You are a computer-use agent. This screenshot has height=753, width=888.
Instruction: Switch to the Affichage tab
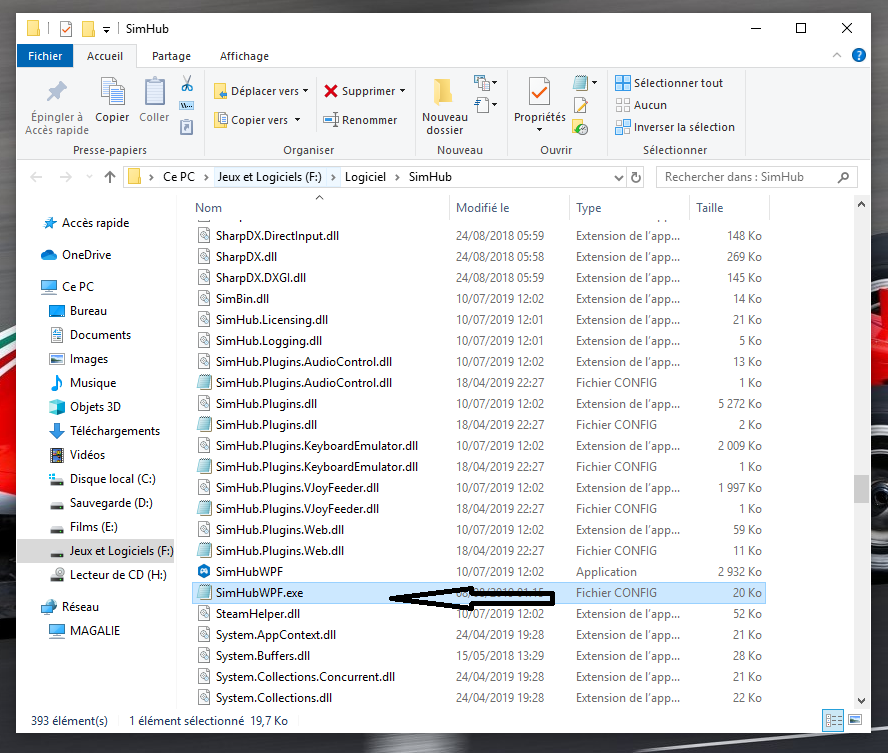pyautogui.click(x=244, y=55)
